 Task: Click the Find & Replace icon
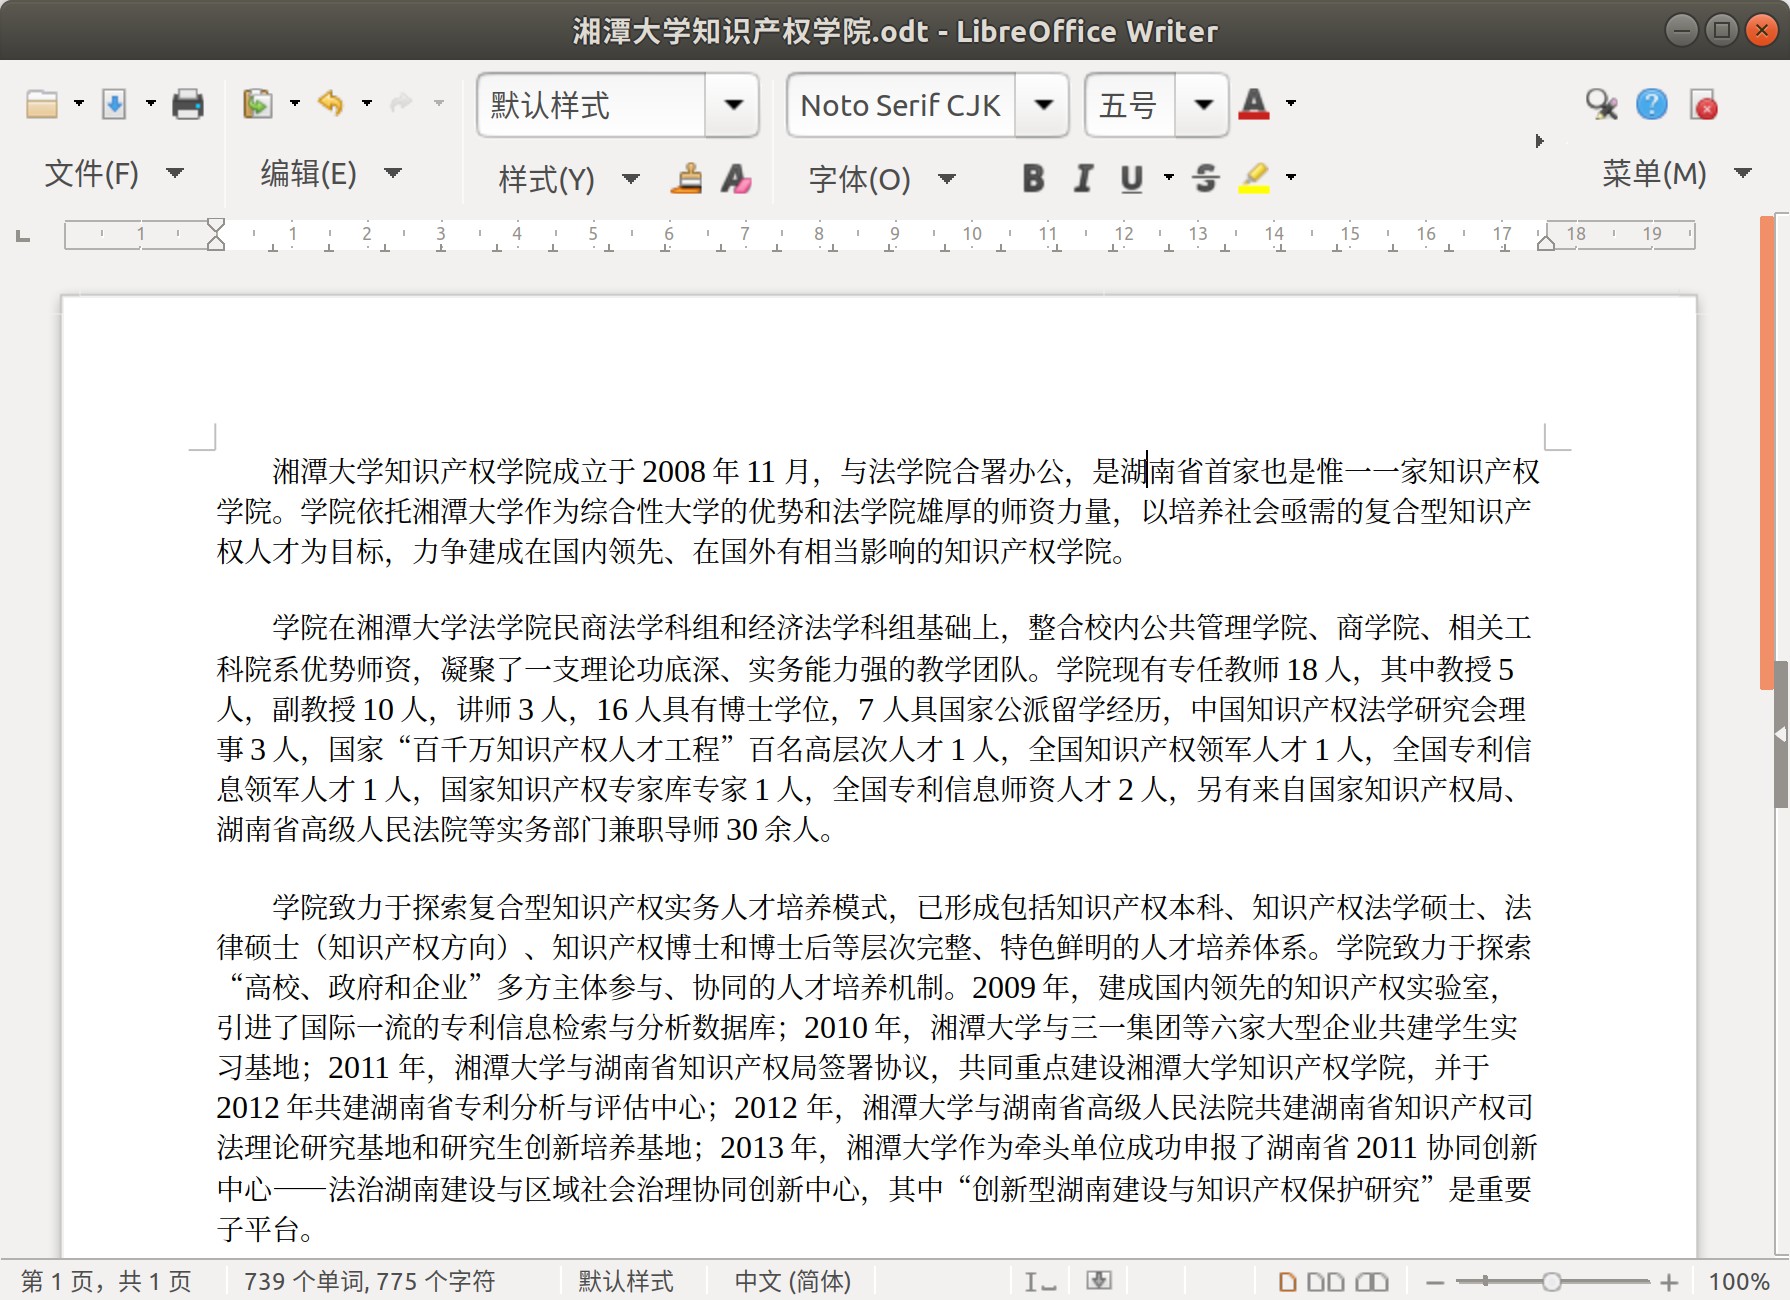pos(1601,104)
